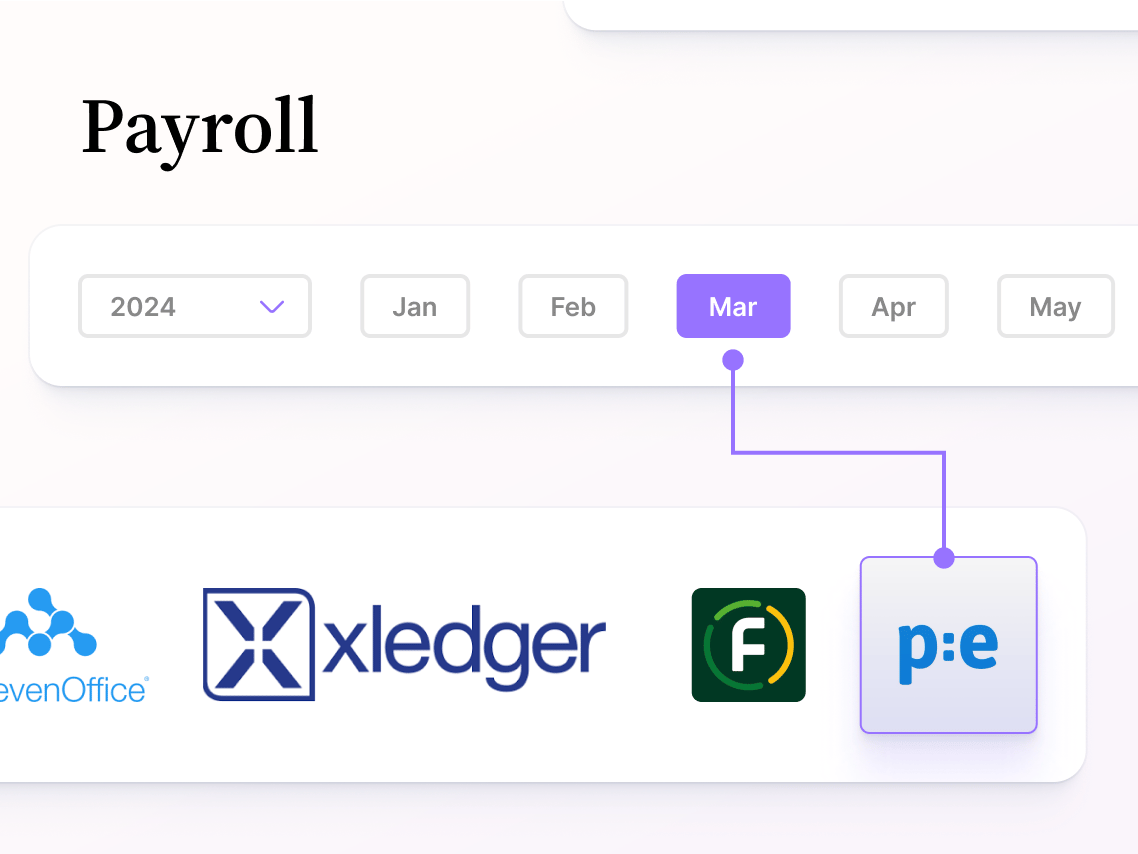Switch to the May month tab
The image size is (1138, 854).
1055,306
